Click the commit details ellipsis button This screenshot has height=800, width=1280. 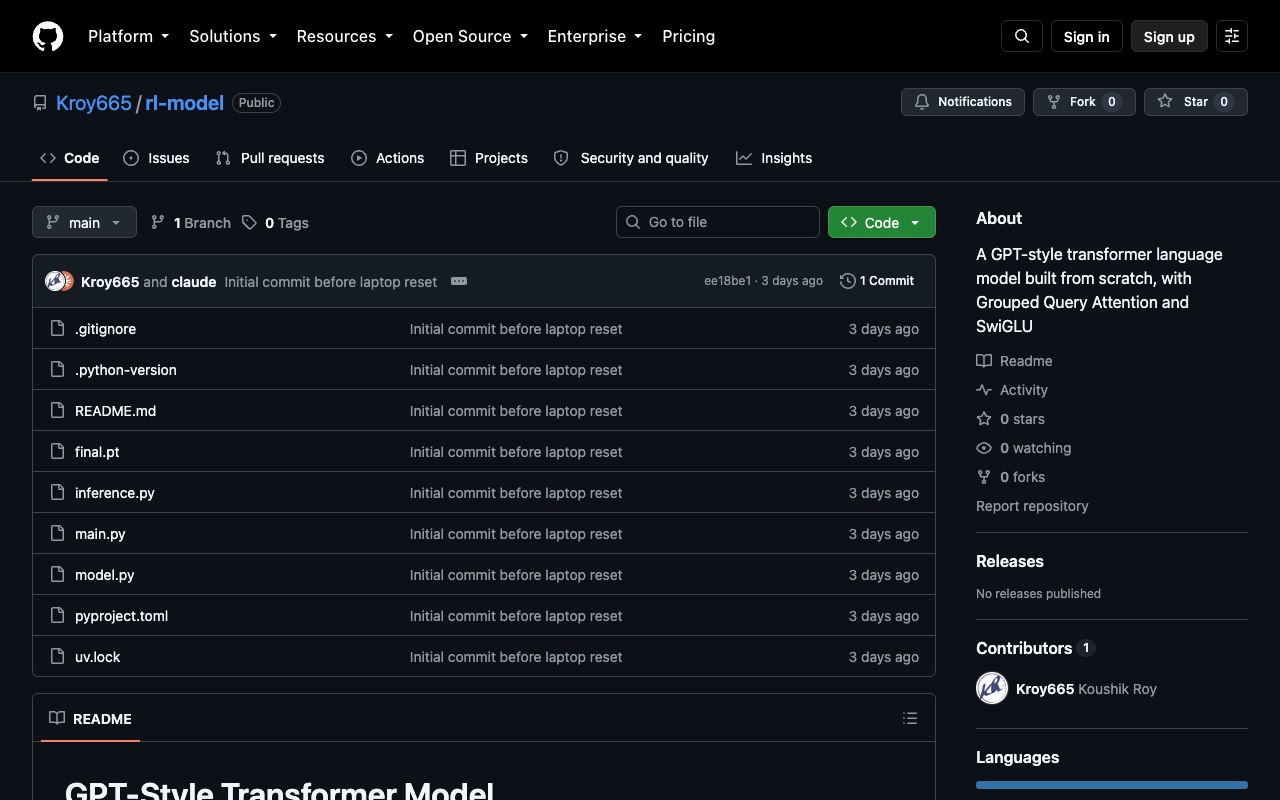(459, 281)
